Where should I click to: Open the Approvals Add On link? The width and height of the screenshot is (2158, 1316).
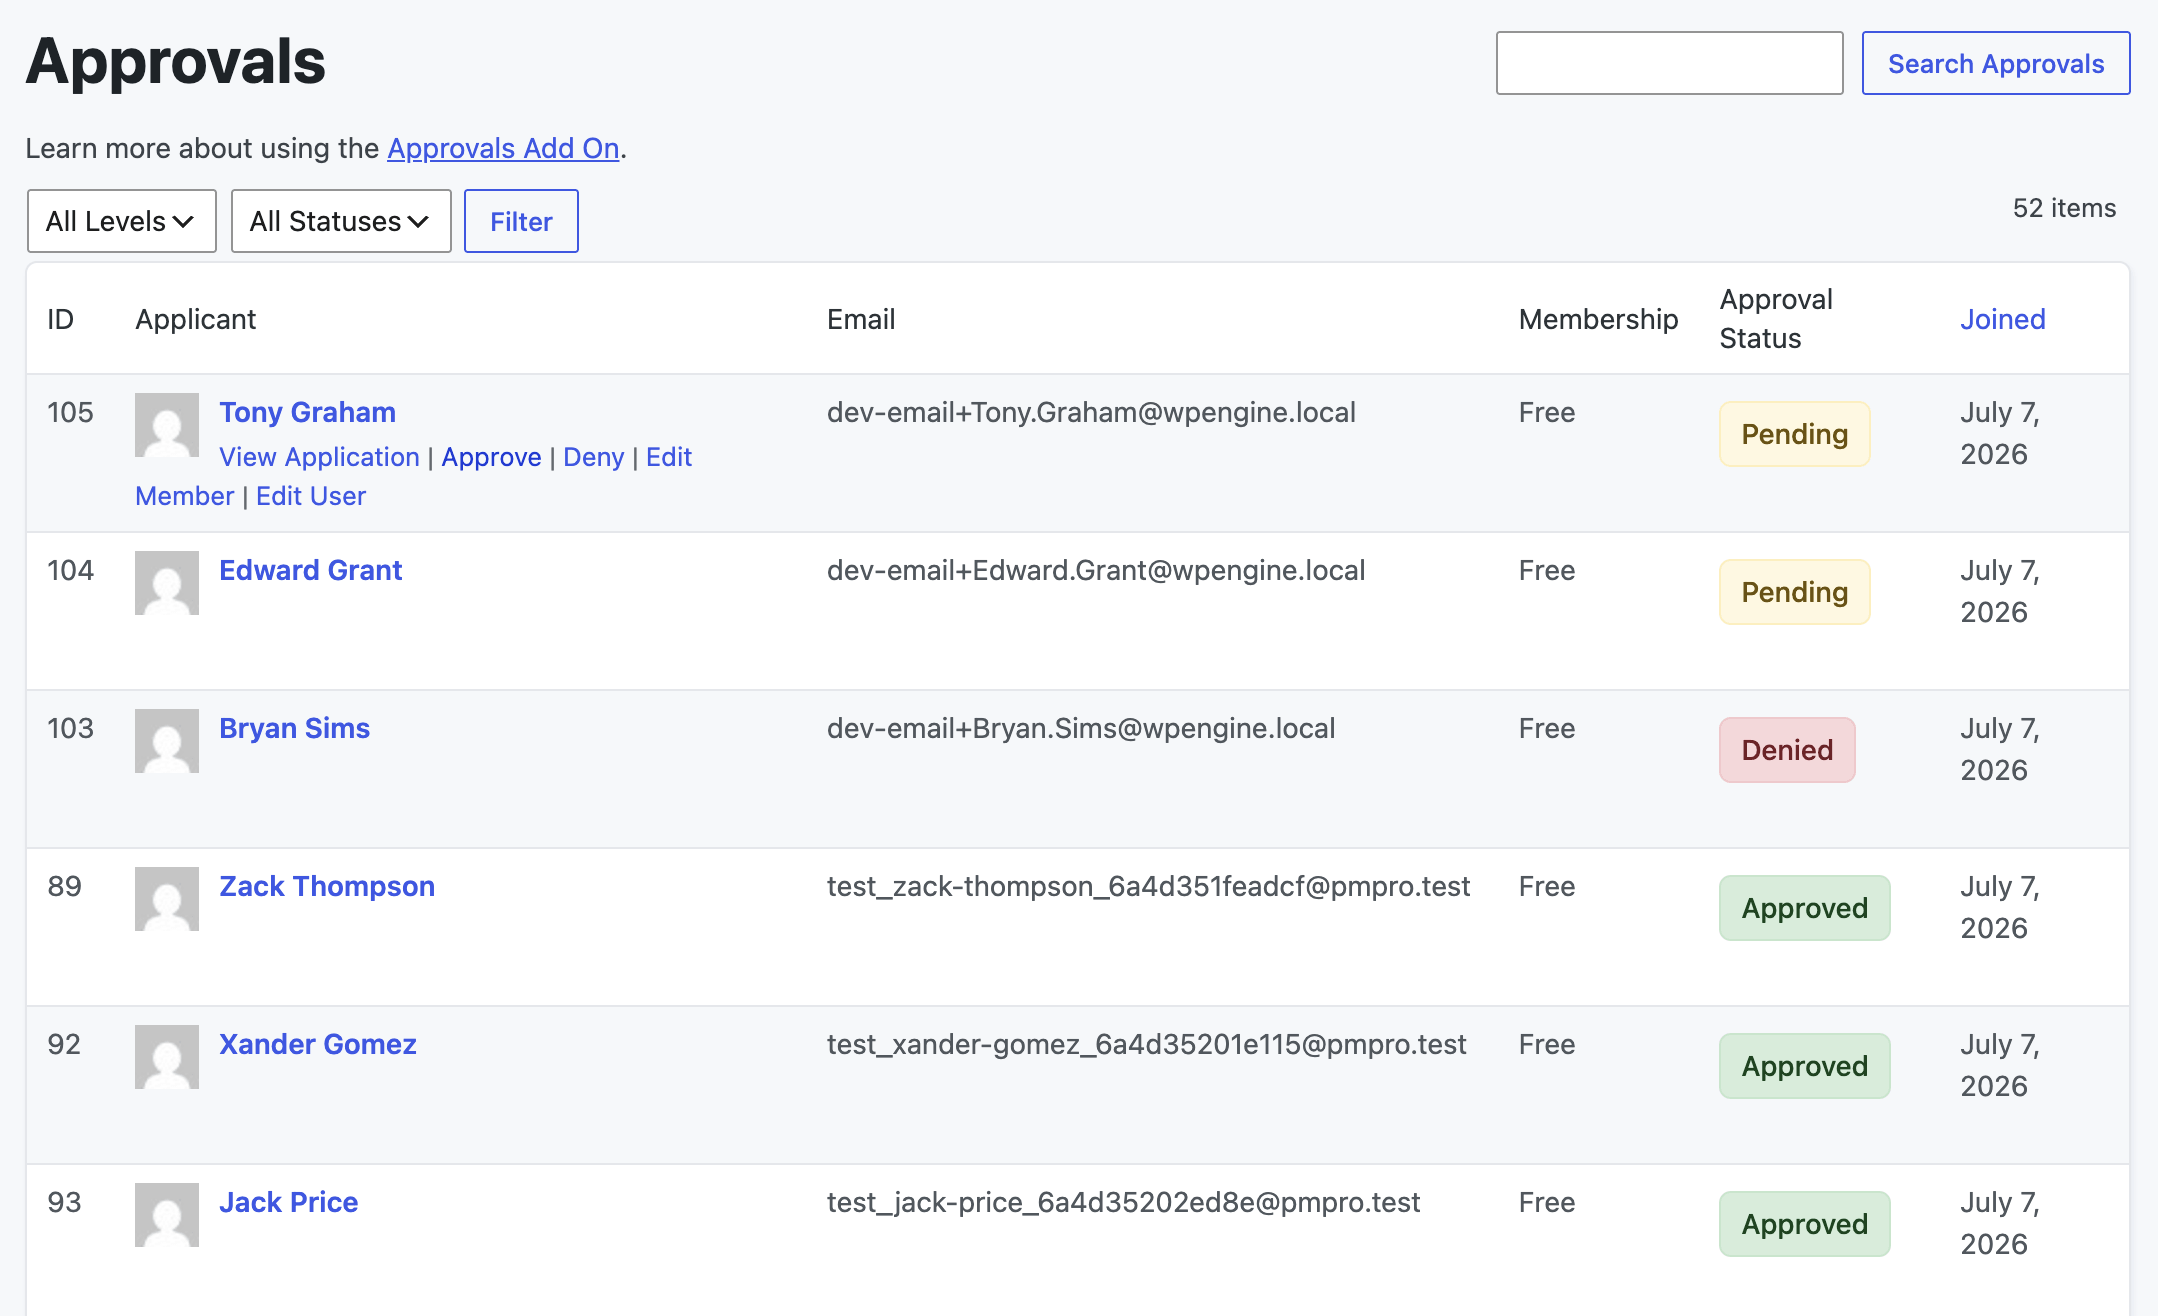(x=503, y=148)
